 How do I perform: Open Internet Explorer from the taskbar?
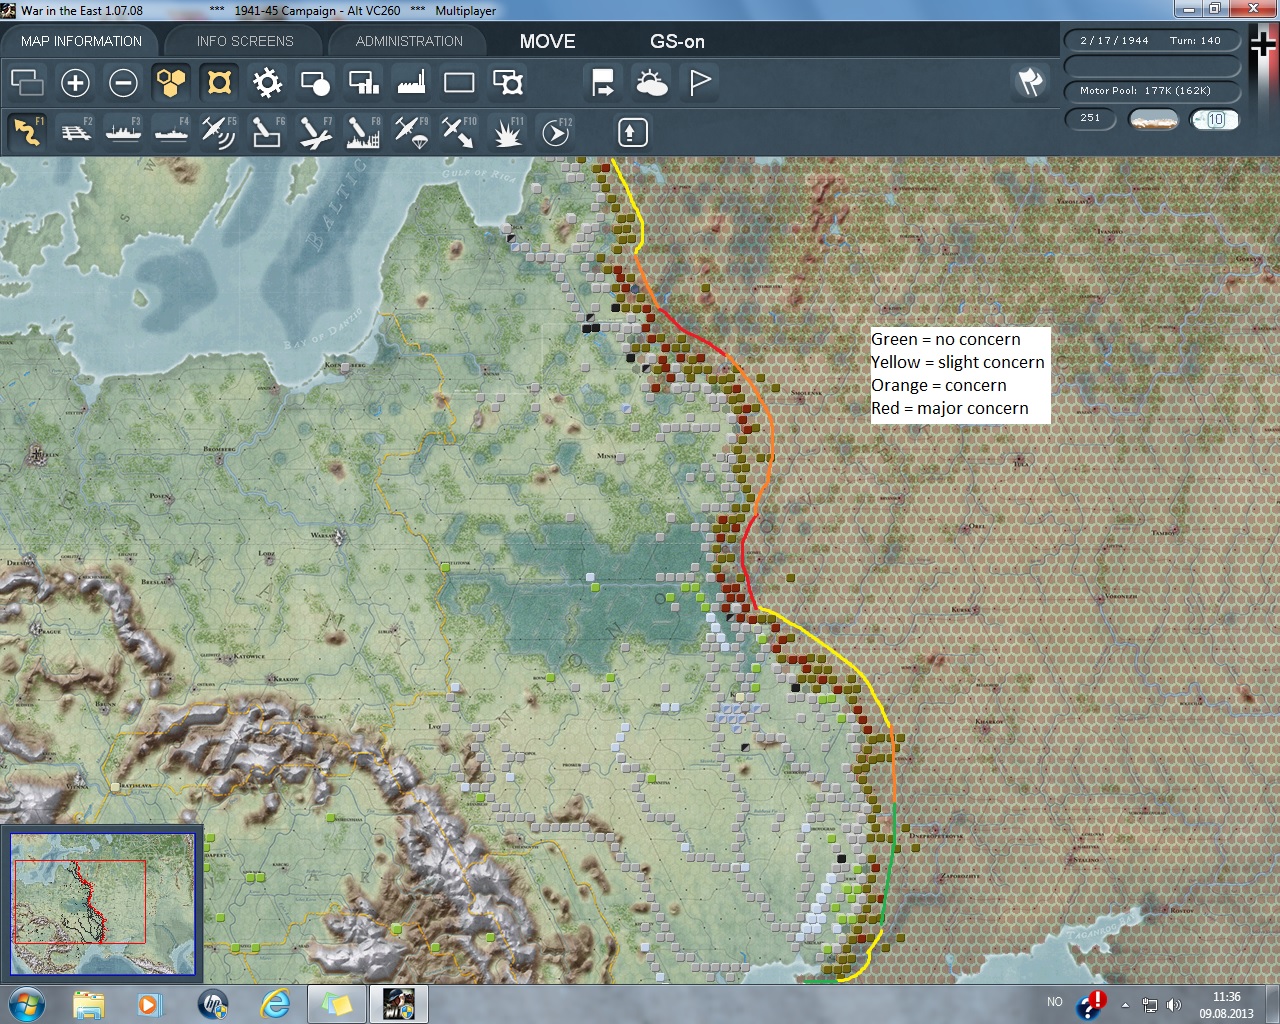click(x=274, y=1003)
